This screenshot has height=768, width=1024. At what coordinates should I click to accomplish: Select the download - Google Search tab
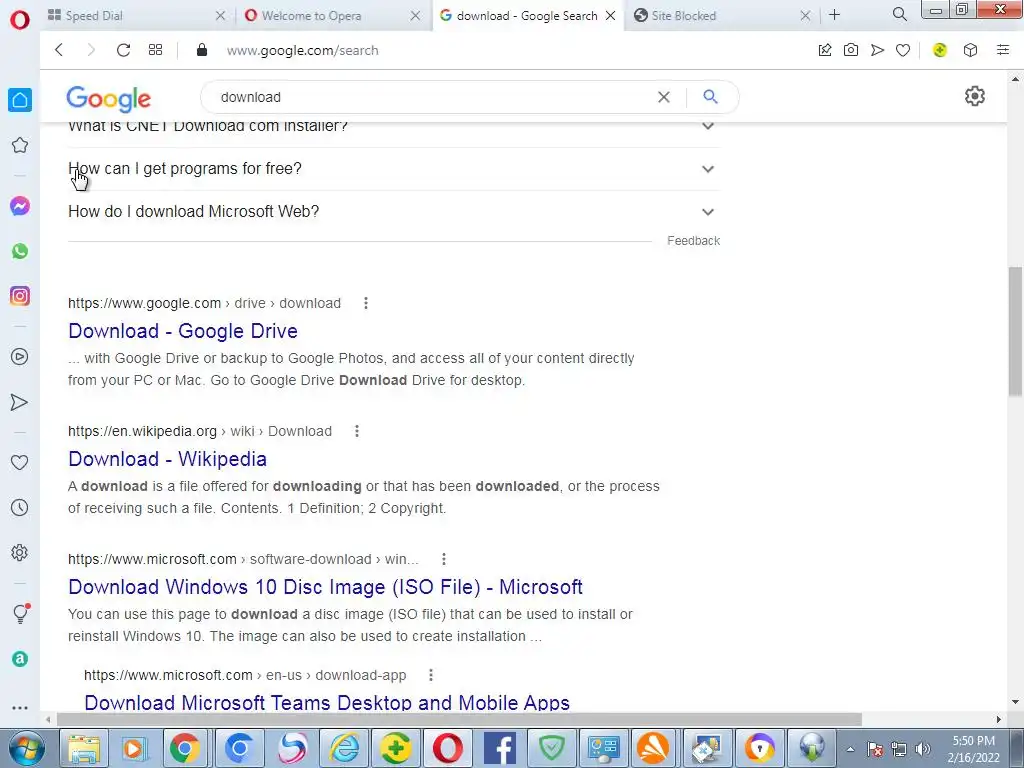tap(528, 15)
